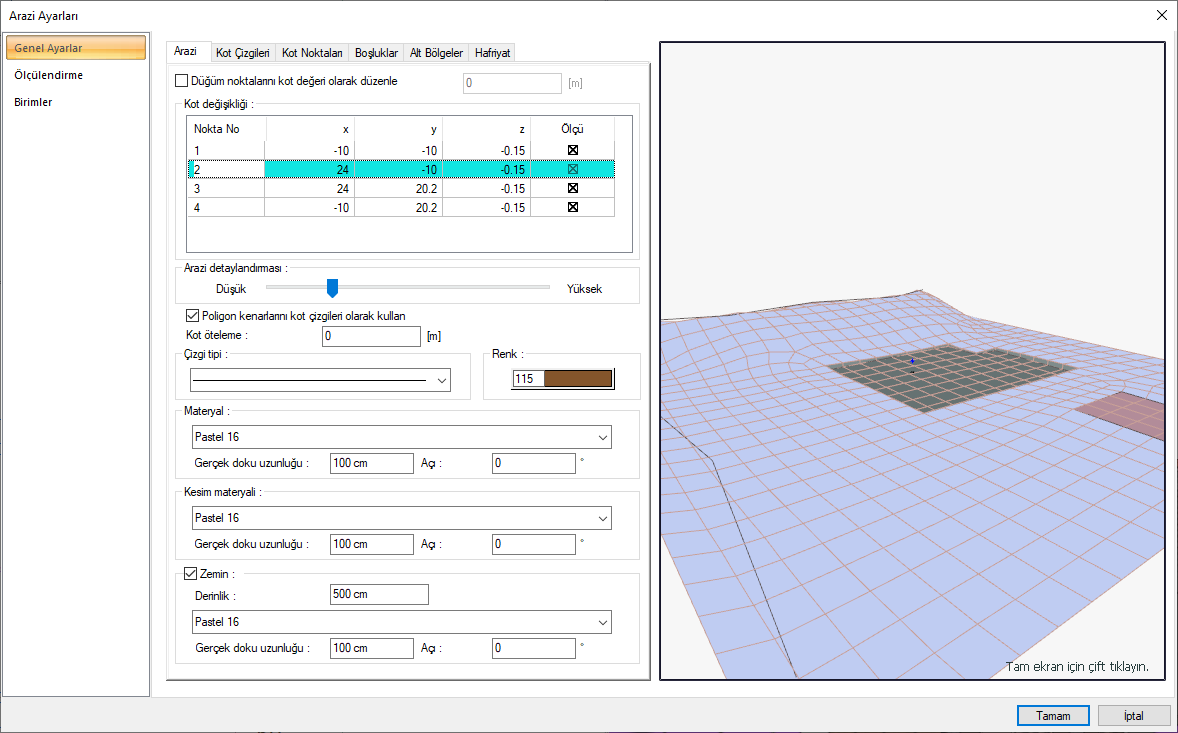Click the Tamam button
Viewport: 1178px width, 733px height.
pos(1052,716)
